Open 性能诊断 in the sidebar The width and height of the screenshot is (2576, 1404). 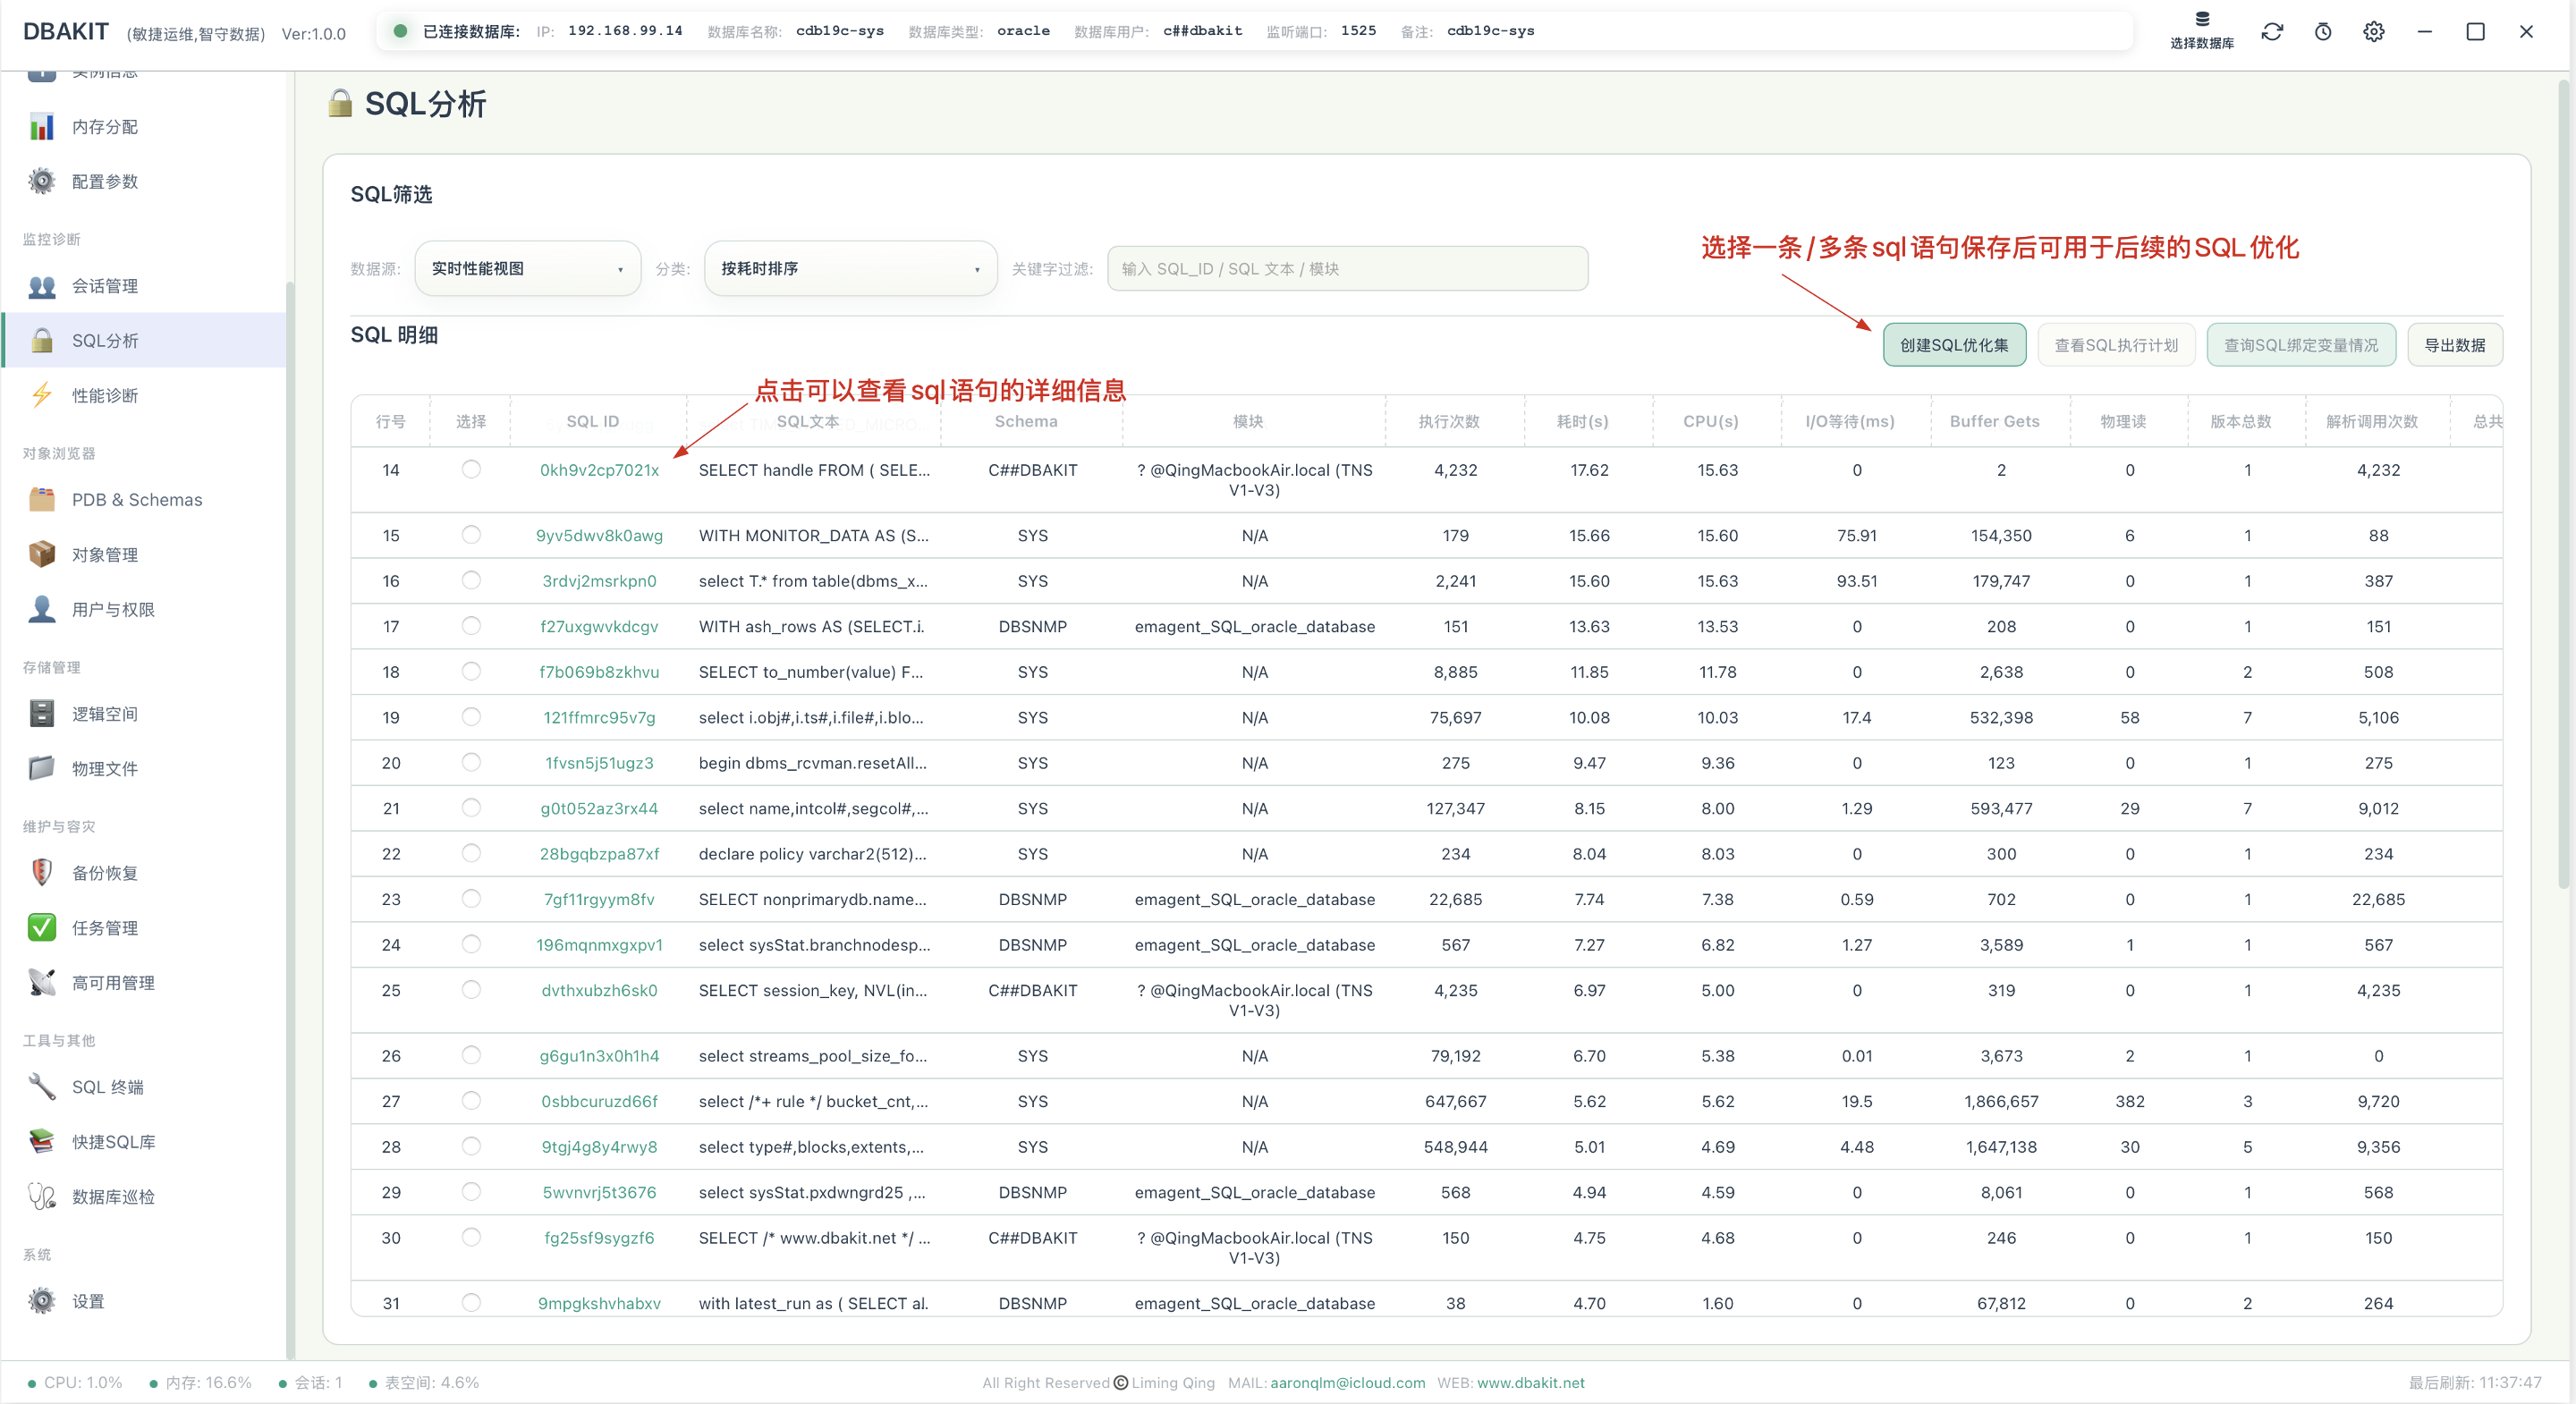(x=105, y=395)
